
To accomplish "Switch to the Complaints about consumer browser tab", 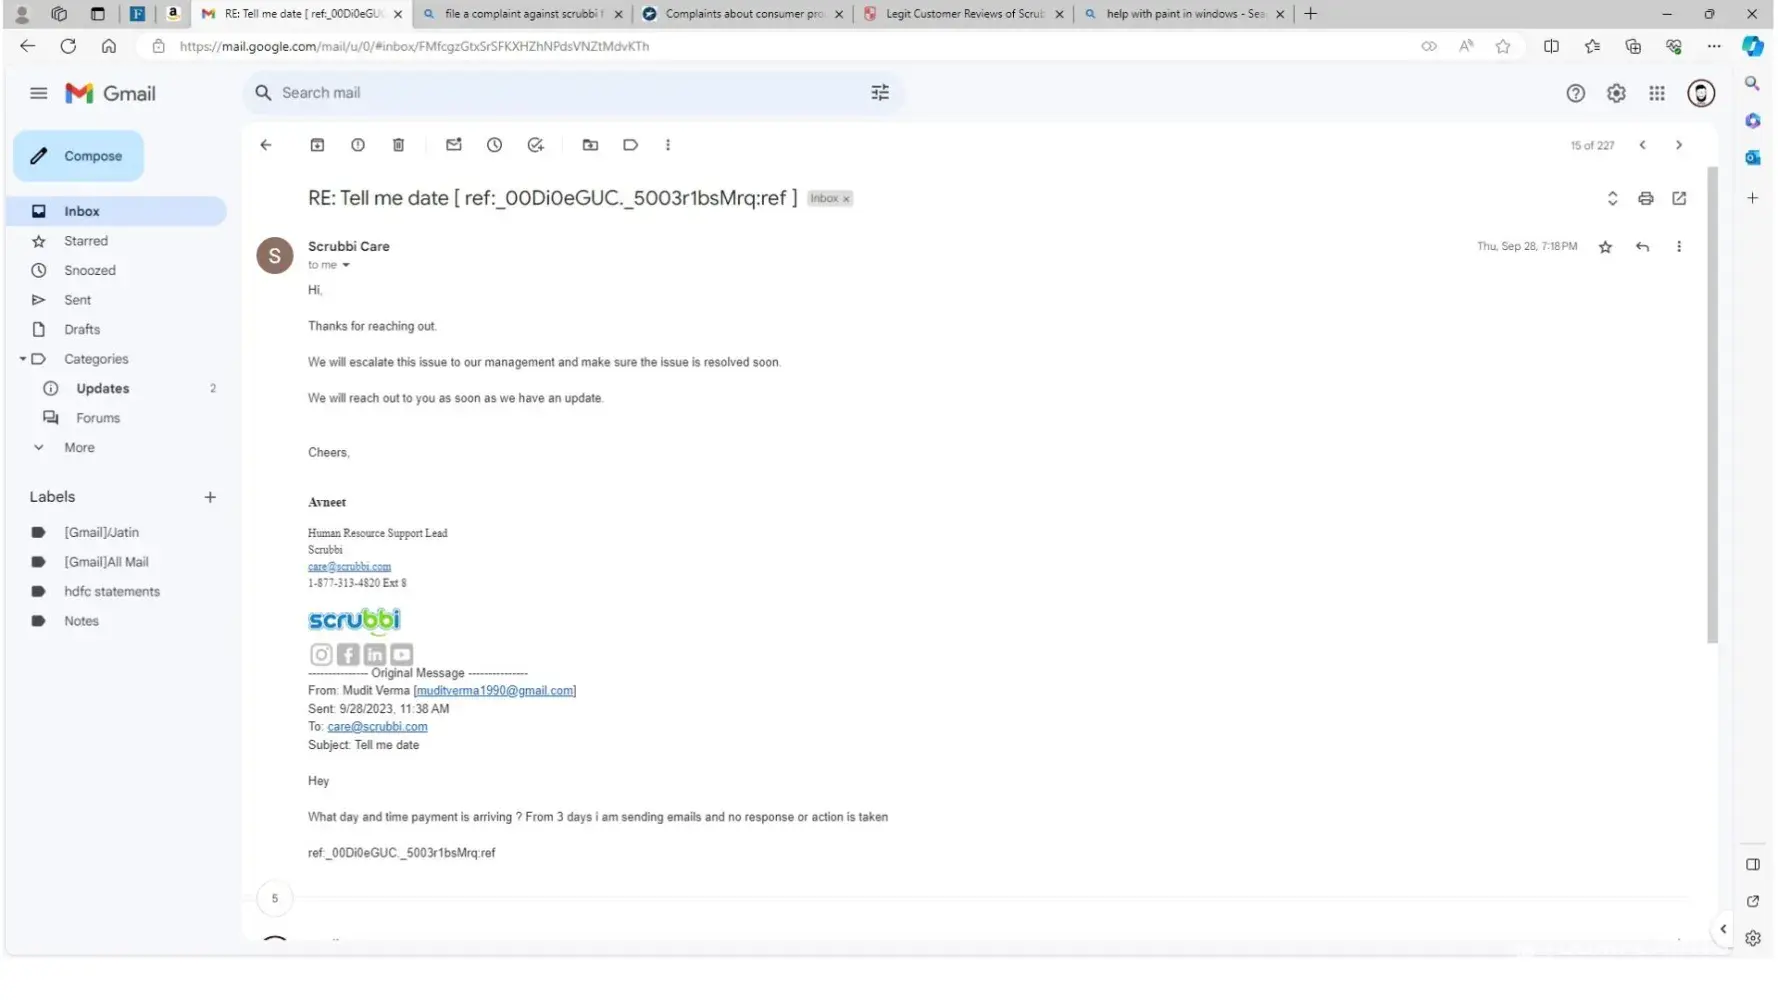I will pos(743,14).
